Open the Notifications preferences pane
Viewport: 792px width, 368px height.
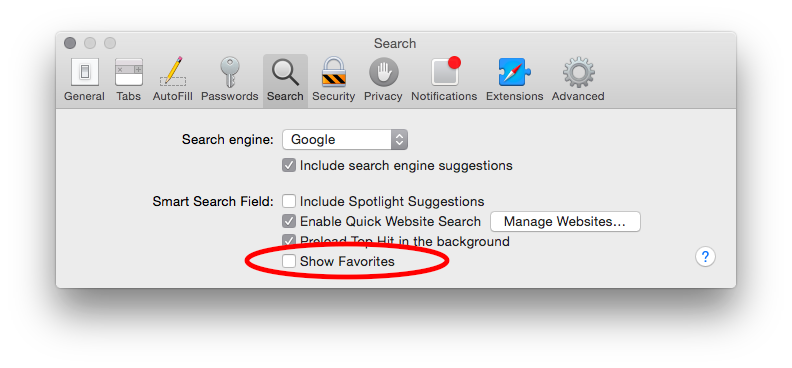click(444, 80)
